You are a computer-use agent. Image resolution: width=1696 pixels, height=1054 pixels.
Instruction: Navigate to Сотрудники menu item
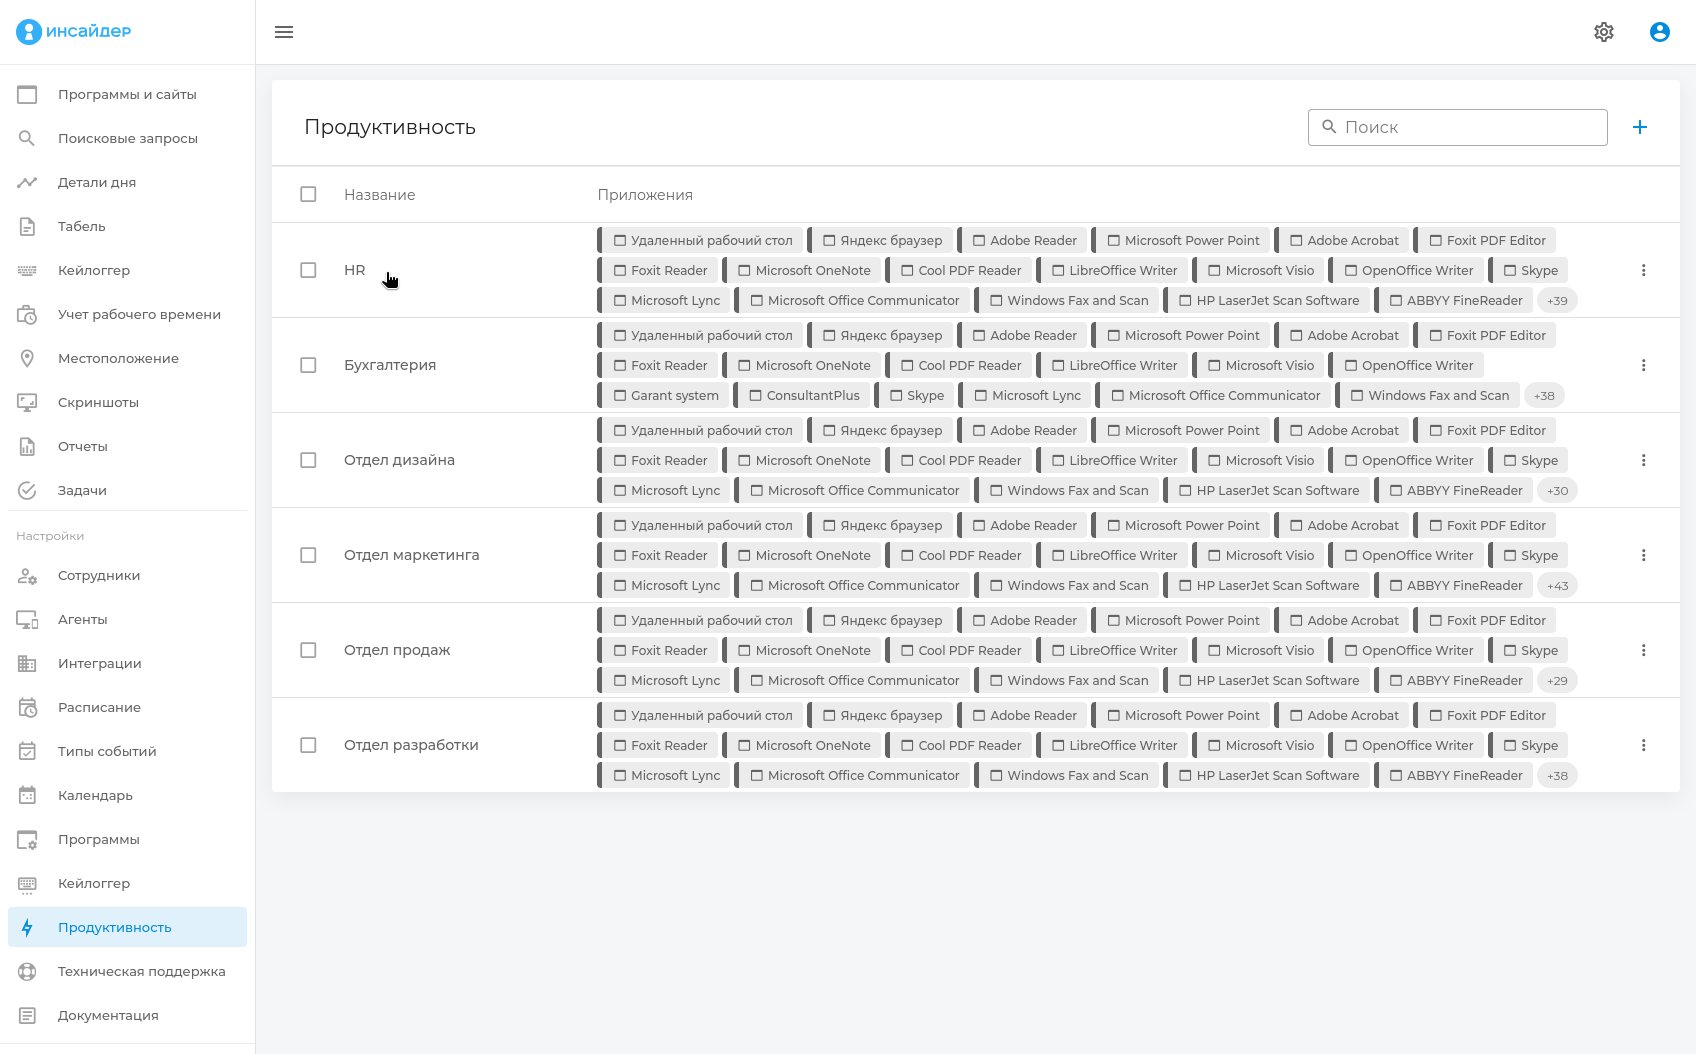click(99, 575)
